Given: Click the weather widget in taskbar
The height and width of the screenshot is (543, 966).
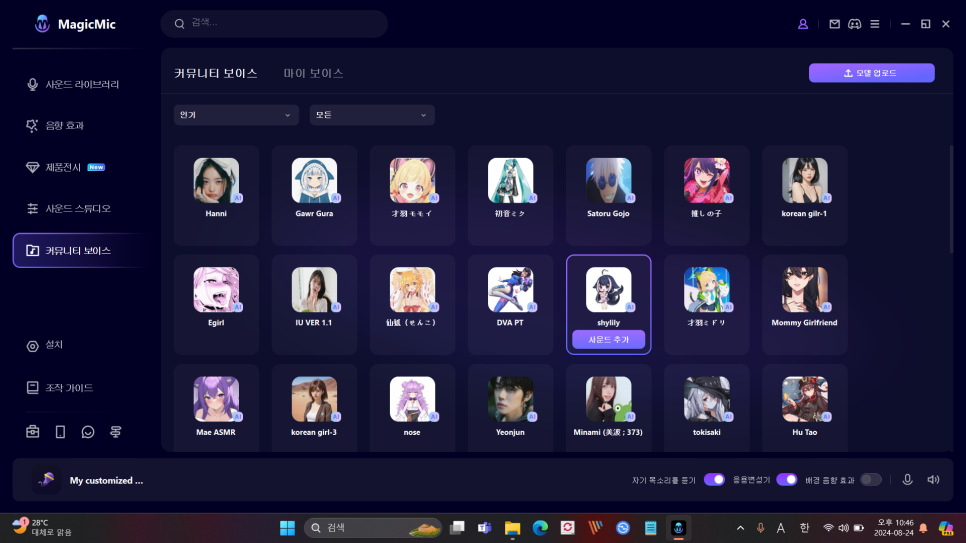Looking at the screenshot, I should coord(42,528).
